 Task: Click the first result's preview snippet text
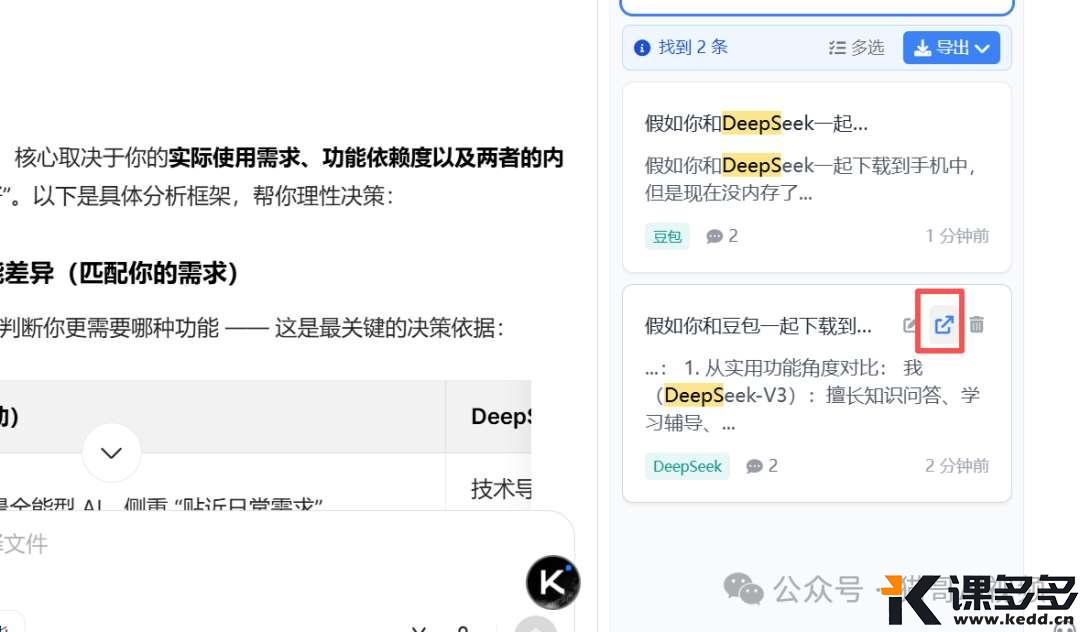pyautogui.click(x=810, y=178)
